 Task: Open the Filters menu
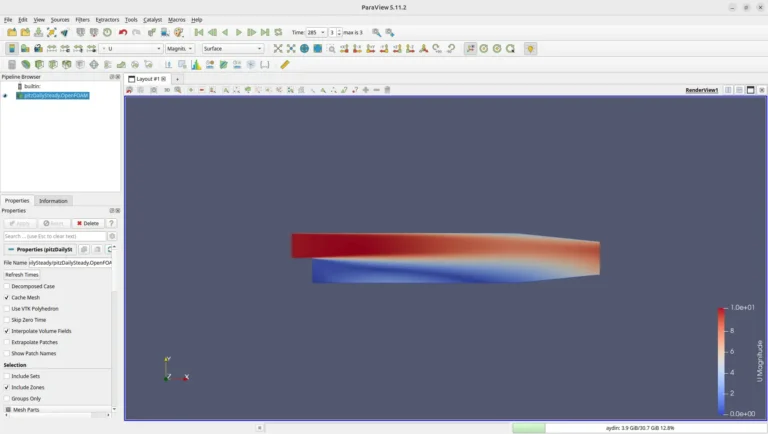coord(82,20)
